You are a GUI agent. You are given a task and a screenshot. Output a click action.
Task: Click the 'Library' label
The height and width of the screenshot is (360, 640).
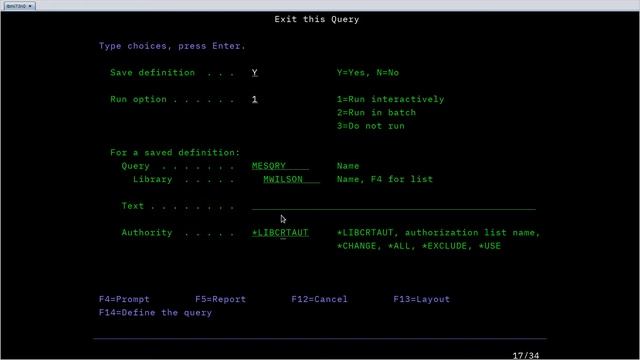pos(152,179)
